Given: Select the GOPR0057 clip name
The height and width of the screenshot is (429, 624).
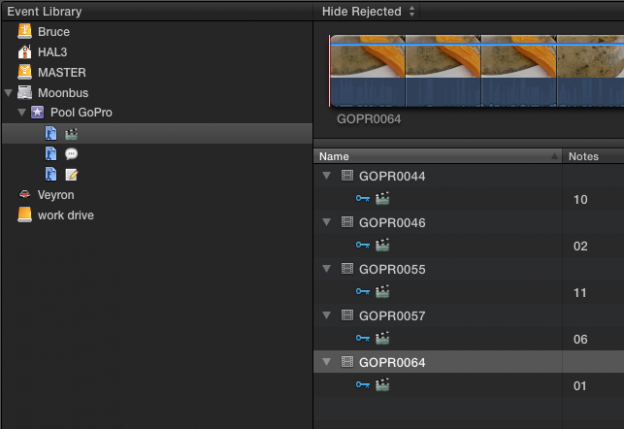Looking at the screenshot, I should [392, 316].
